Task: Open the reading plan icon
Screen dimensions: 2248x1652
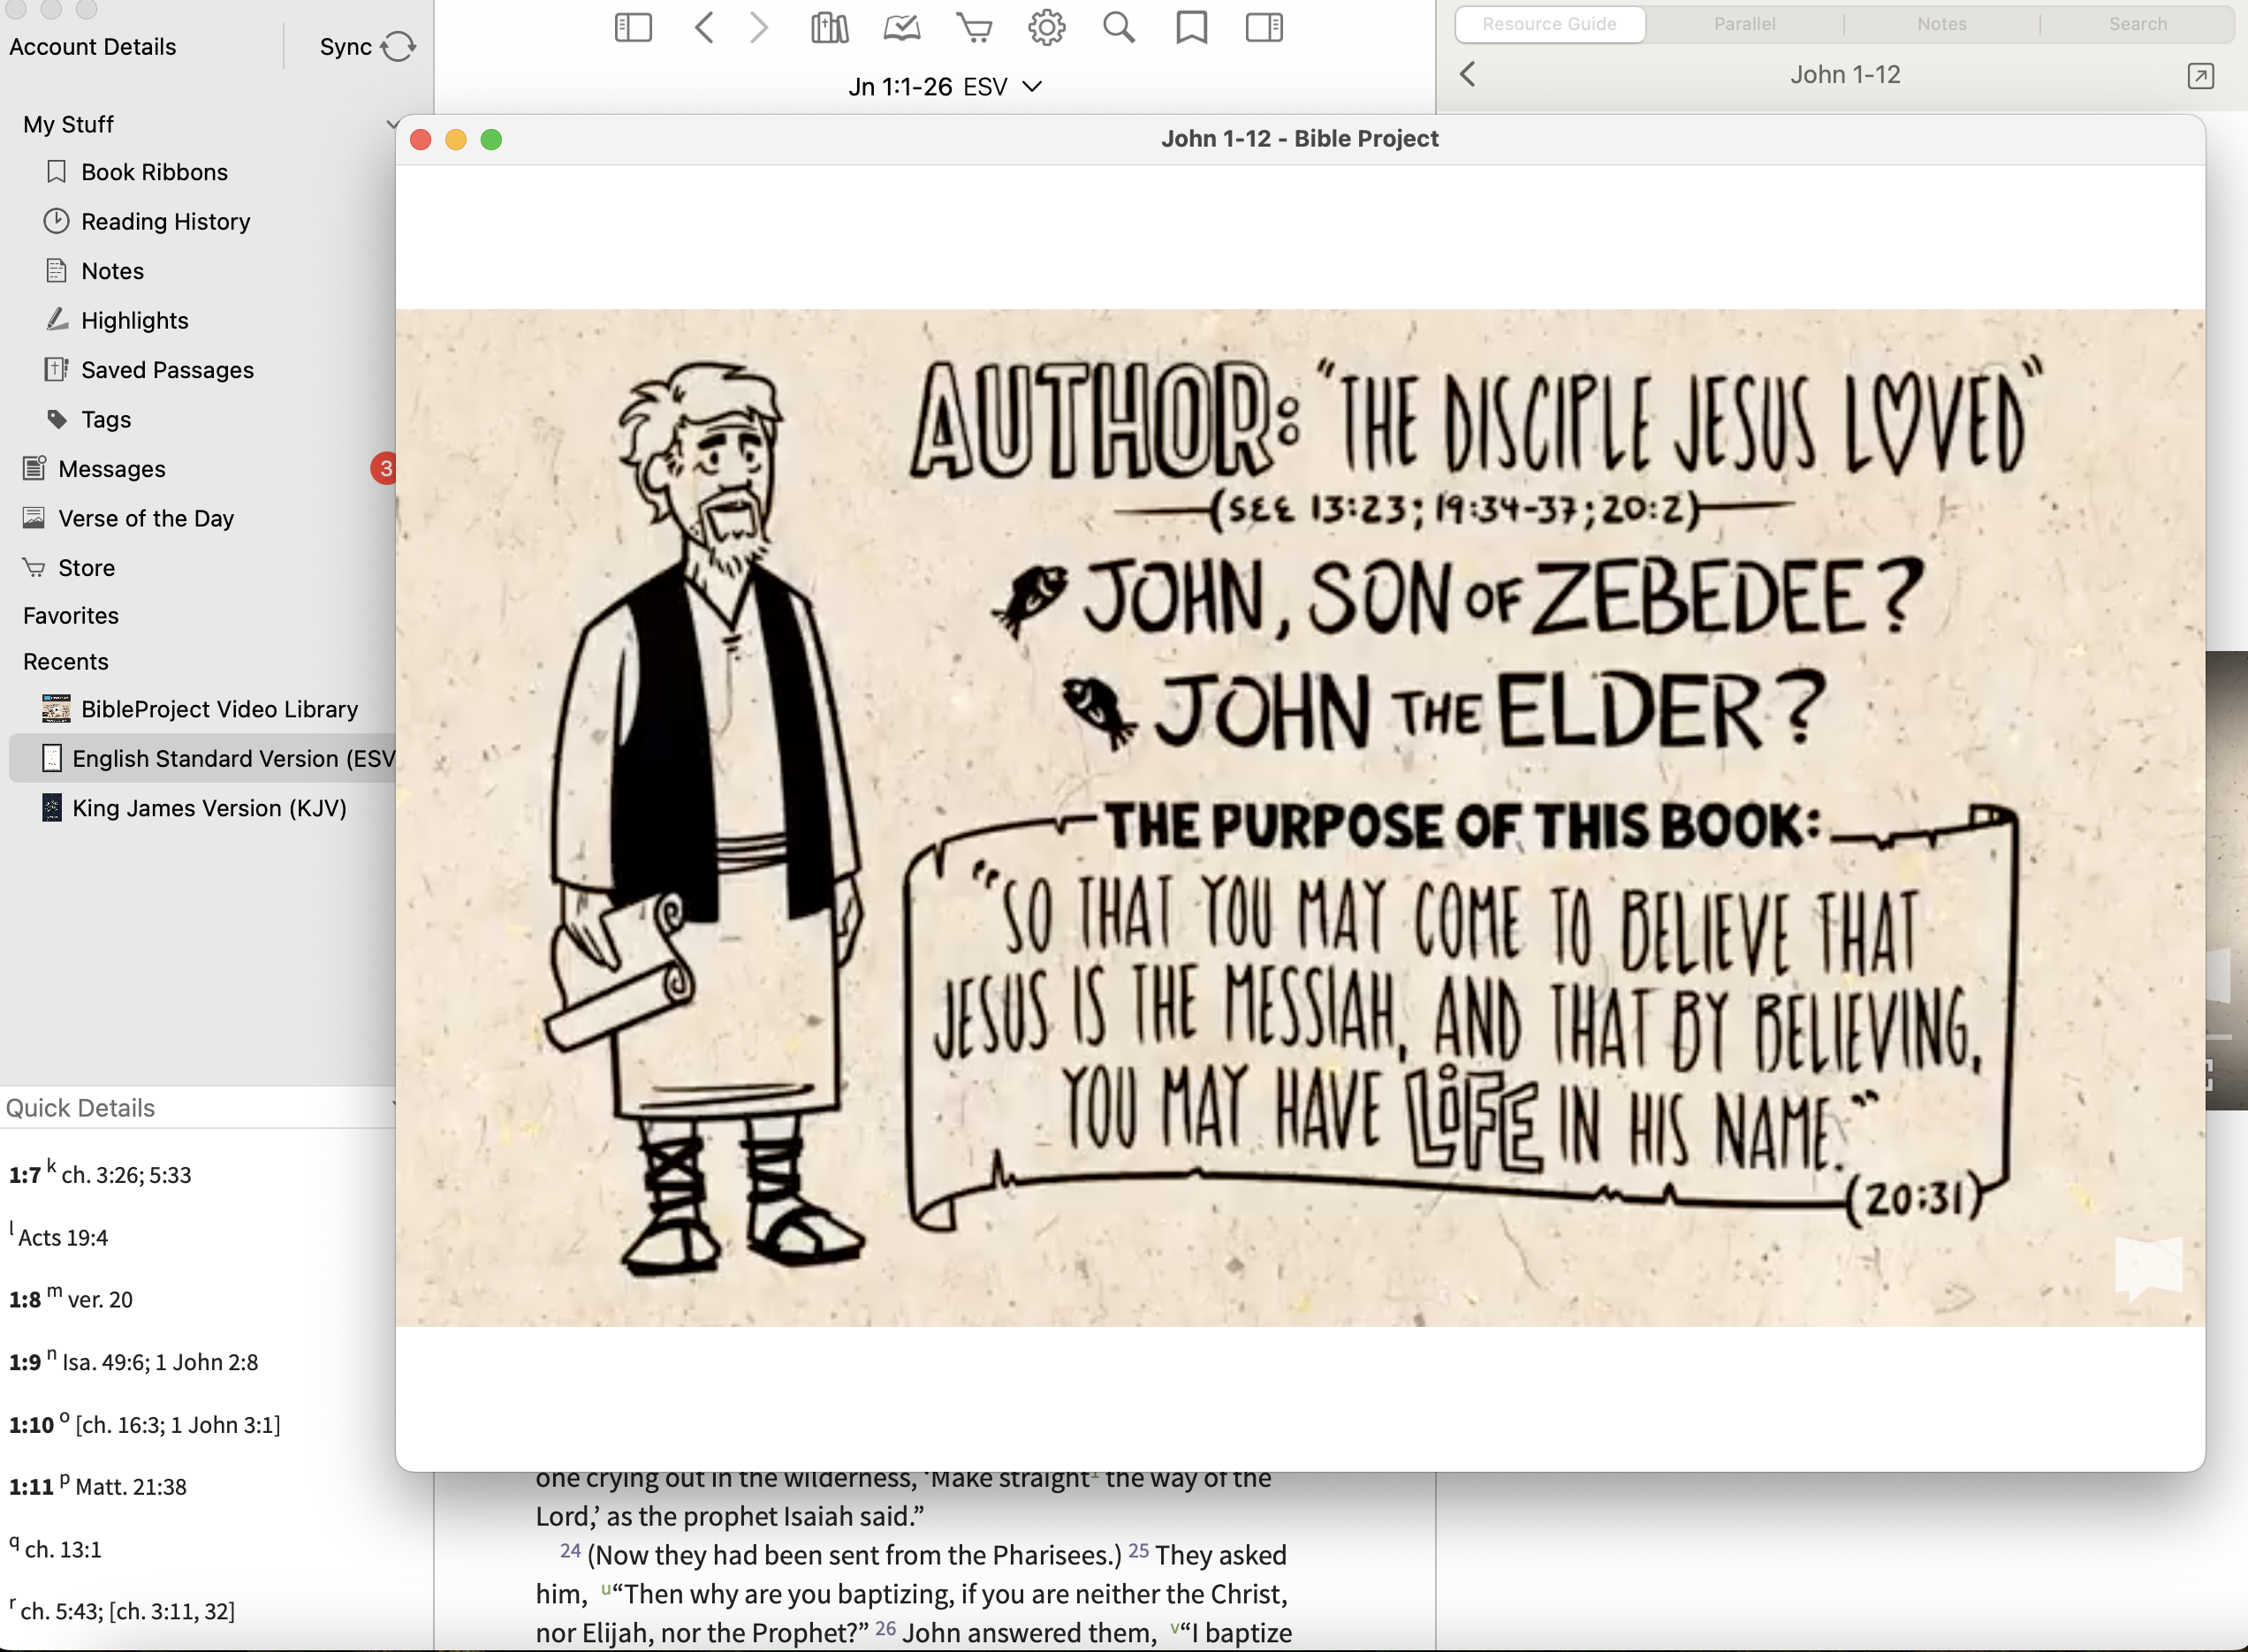Action: [902, 27]
